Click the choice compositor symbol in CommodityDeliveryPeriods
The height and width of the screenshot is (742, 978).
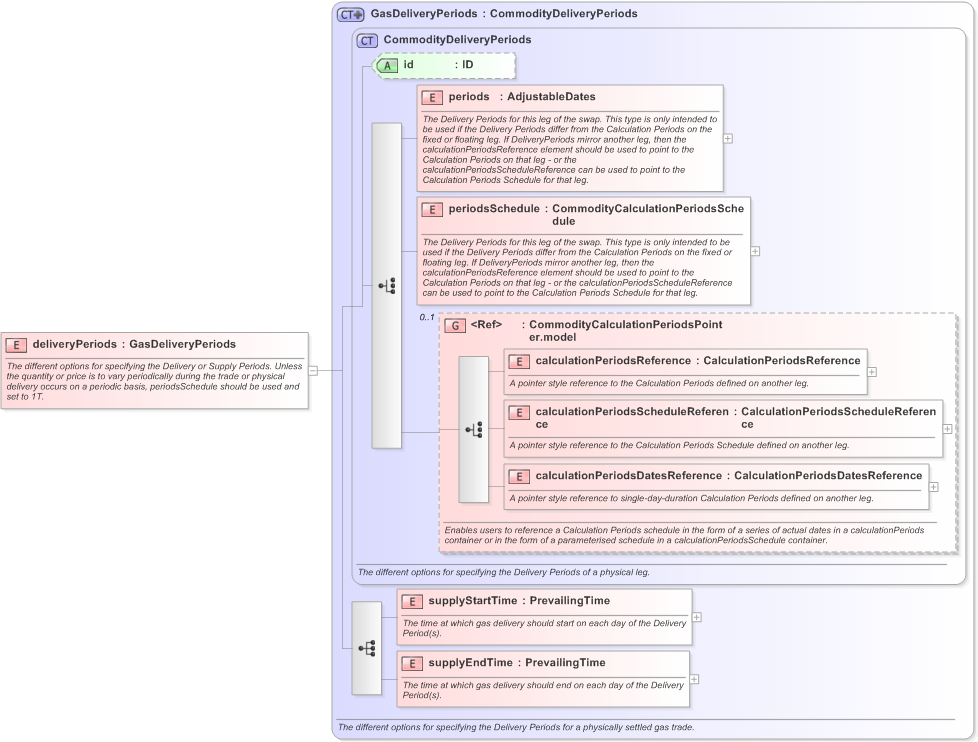tap(387, 286)
